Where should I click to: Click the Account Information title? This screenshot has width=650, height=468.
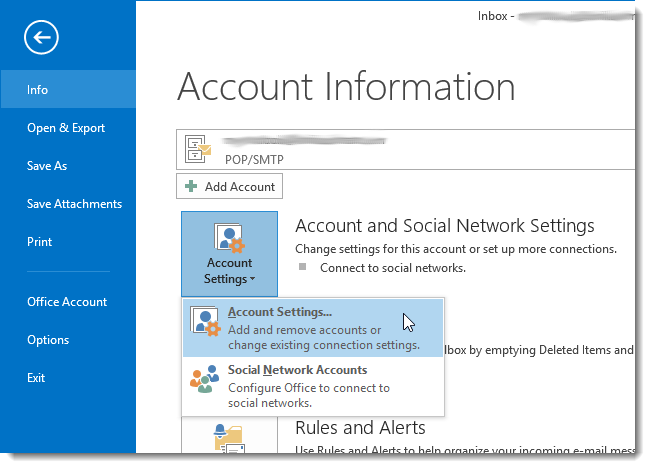click(x=346, y=87)
